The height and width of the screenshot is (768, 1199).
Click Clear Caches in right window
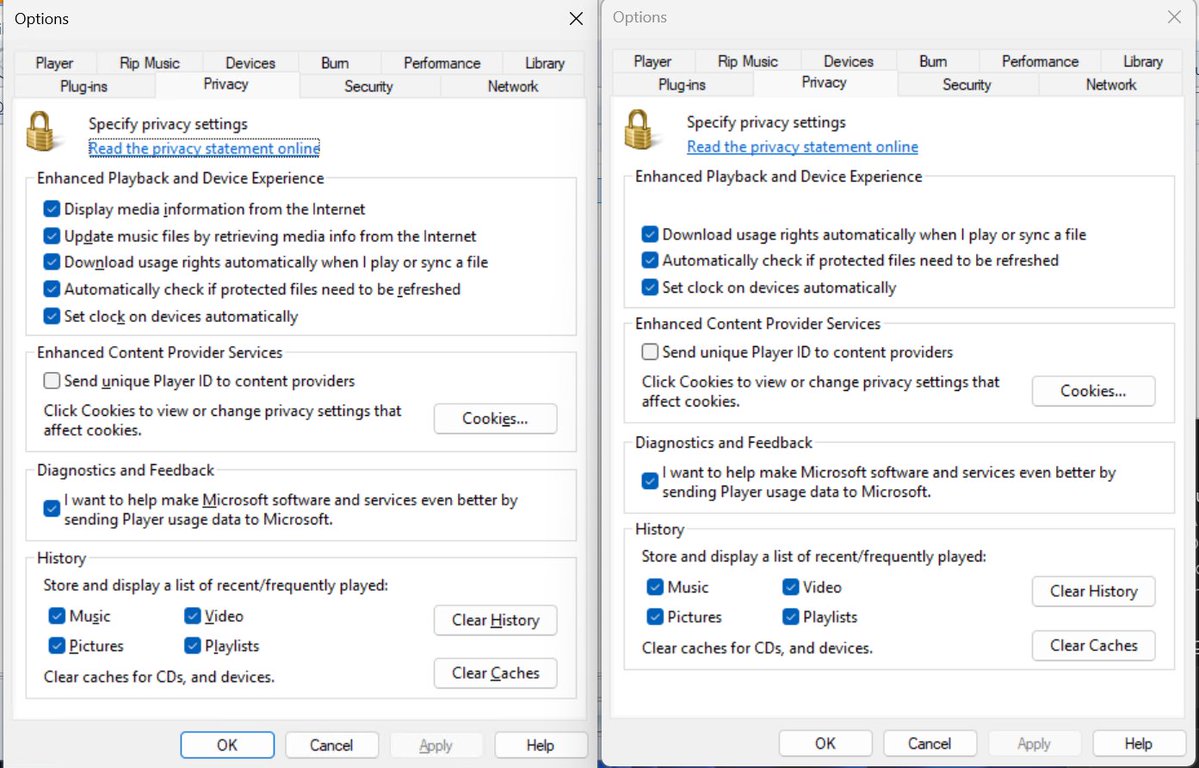tap(1093, 646)
